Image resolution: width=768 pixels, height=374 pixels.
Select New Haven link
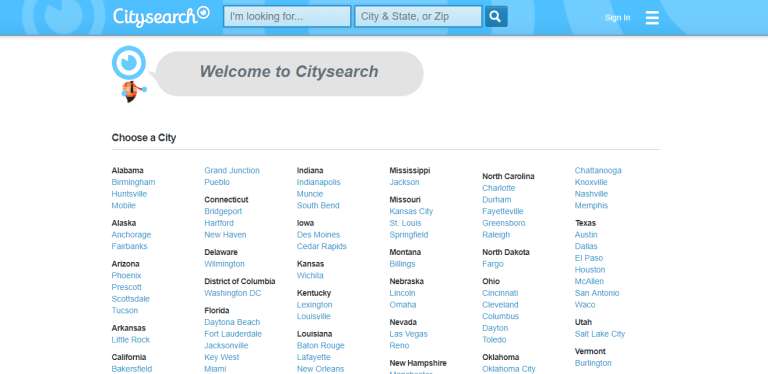225,235
